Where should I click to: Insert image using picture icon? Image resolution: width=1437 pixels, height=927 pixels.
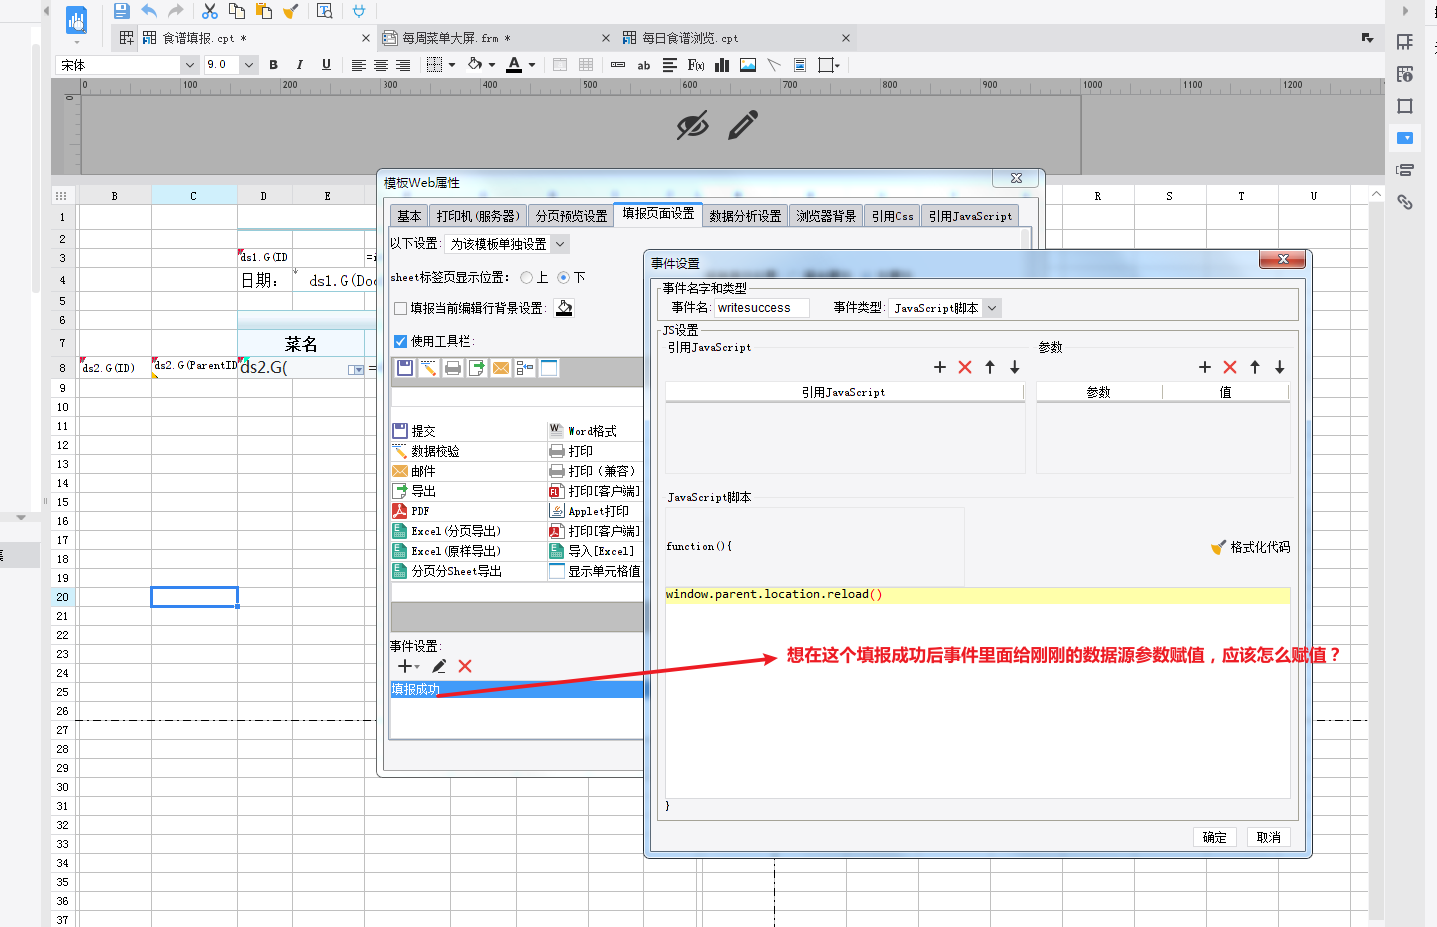click(748, 65)
